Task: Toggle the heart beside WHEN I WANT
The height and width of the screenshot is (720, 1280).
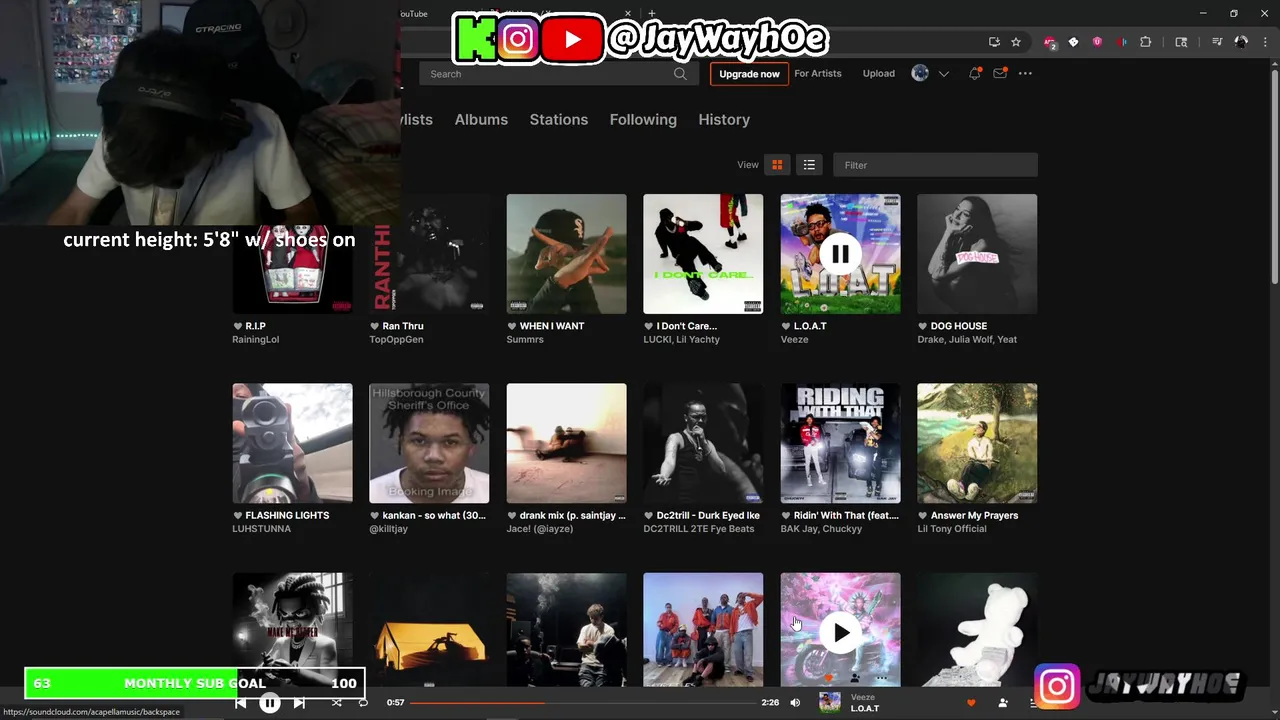Action: coord(511,326)
